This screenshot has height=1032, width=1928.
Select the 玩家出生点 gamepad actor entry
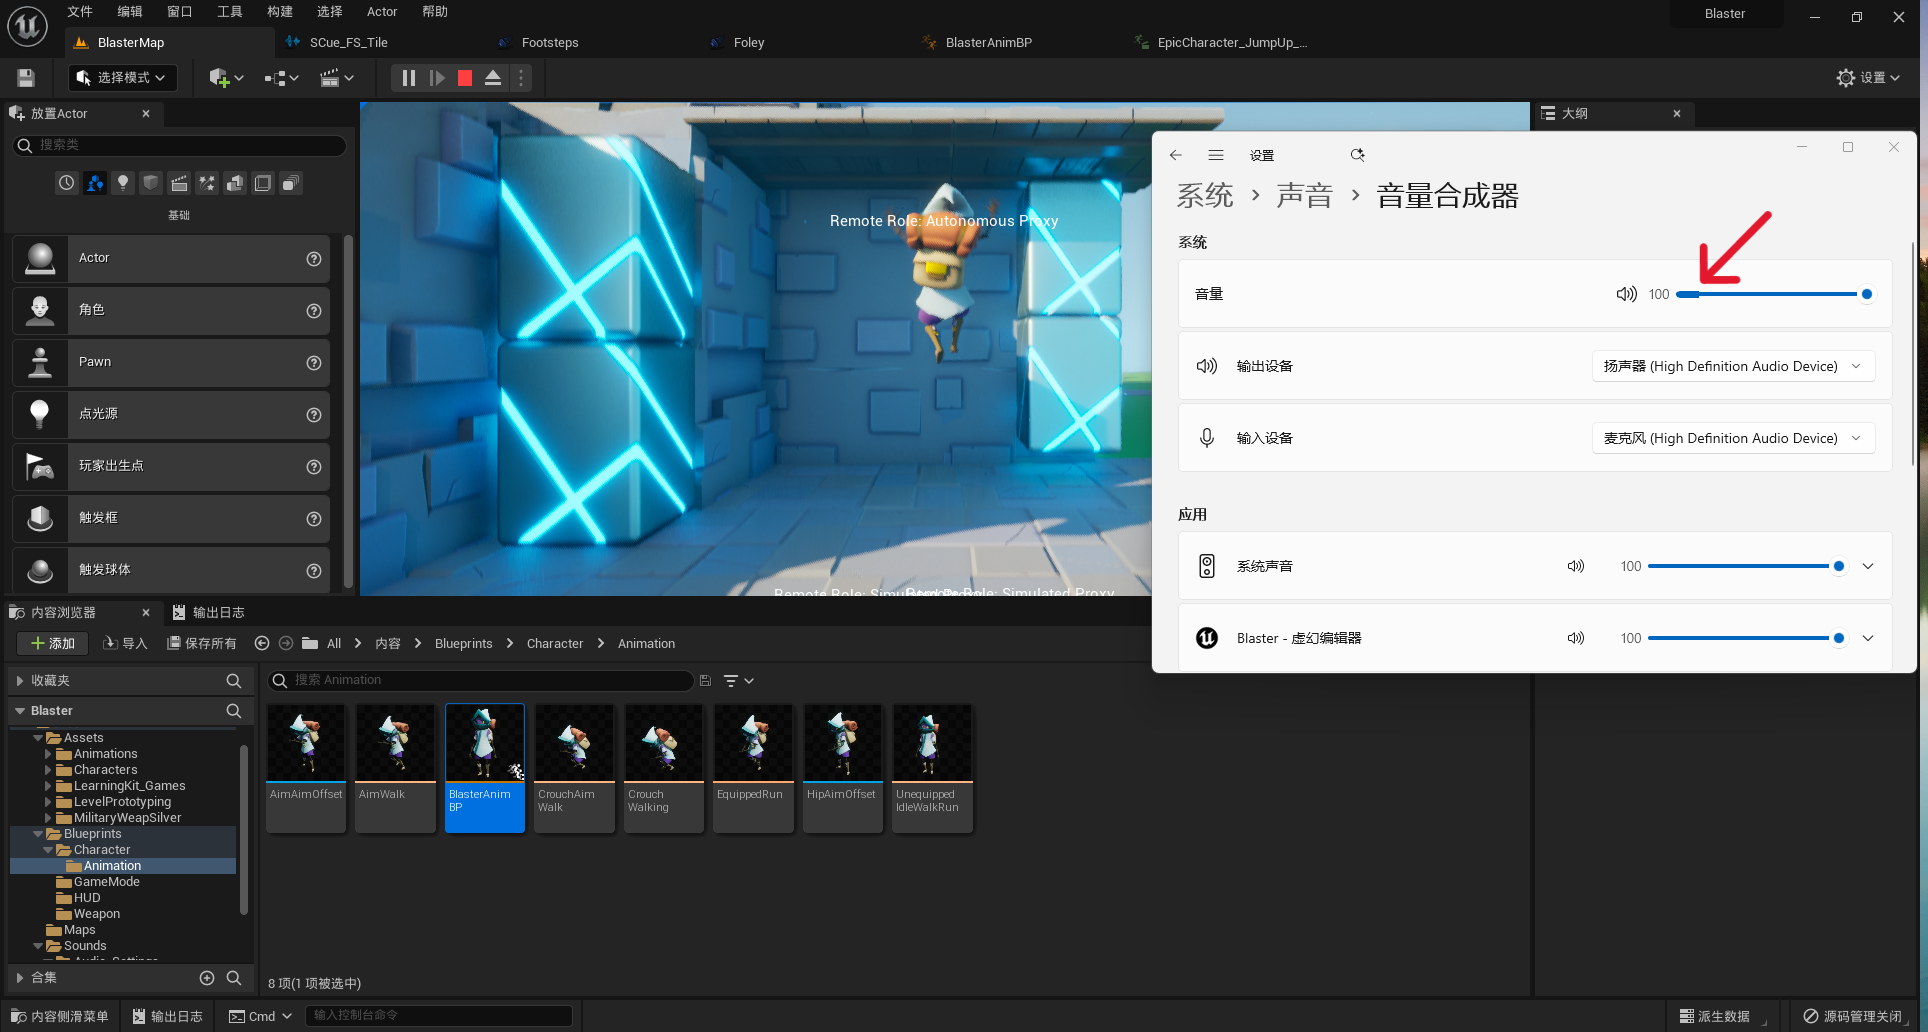pyautogui.click(x=171, y=466)
